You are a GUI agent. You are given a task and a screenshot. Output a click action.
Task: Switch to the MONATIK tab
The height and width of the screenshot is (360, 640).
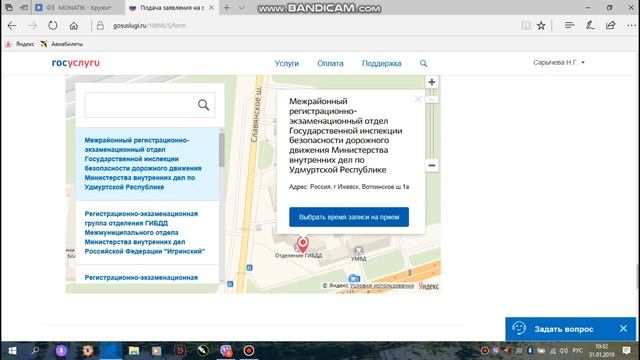[x=78, y=8]
